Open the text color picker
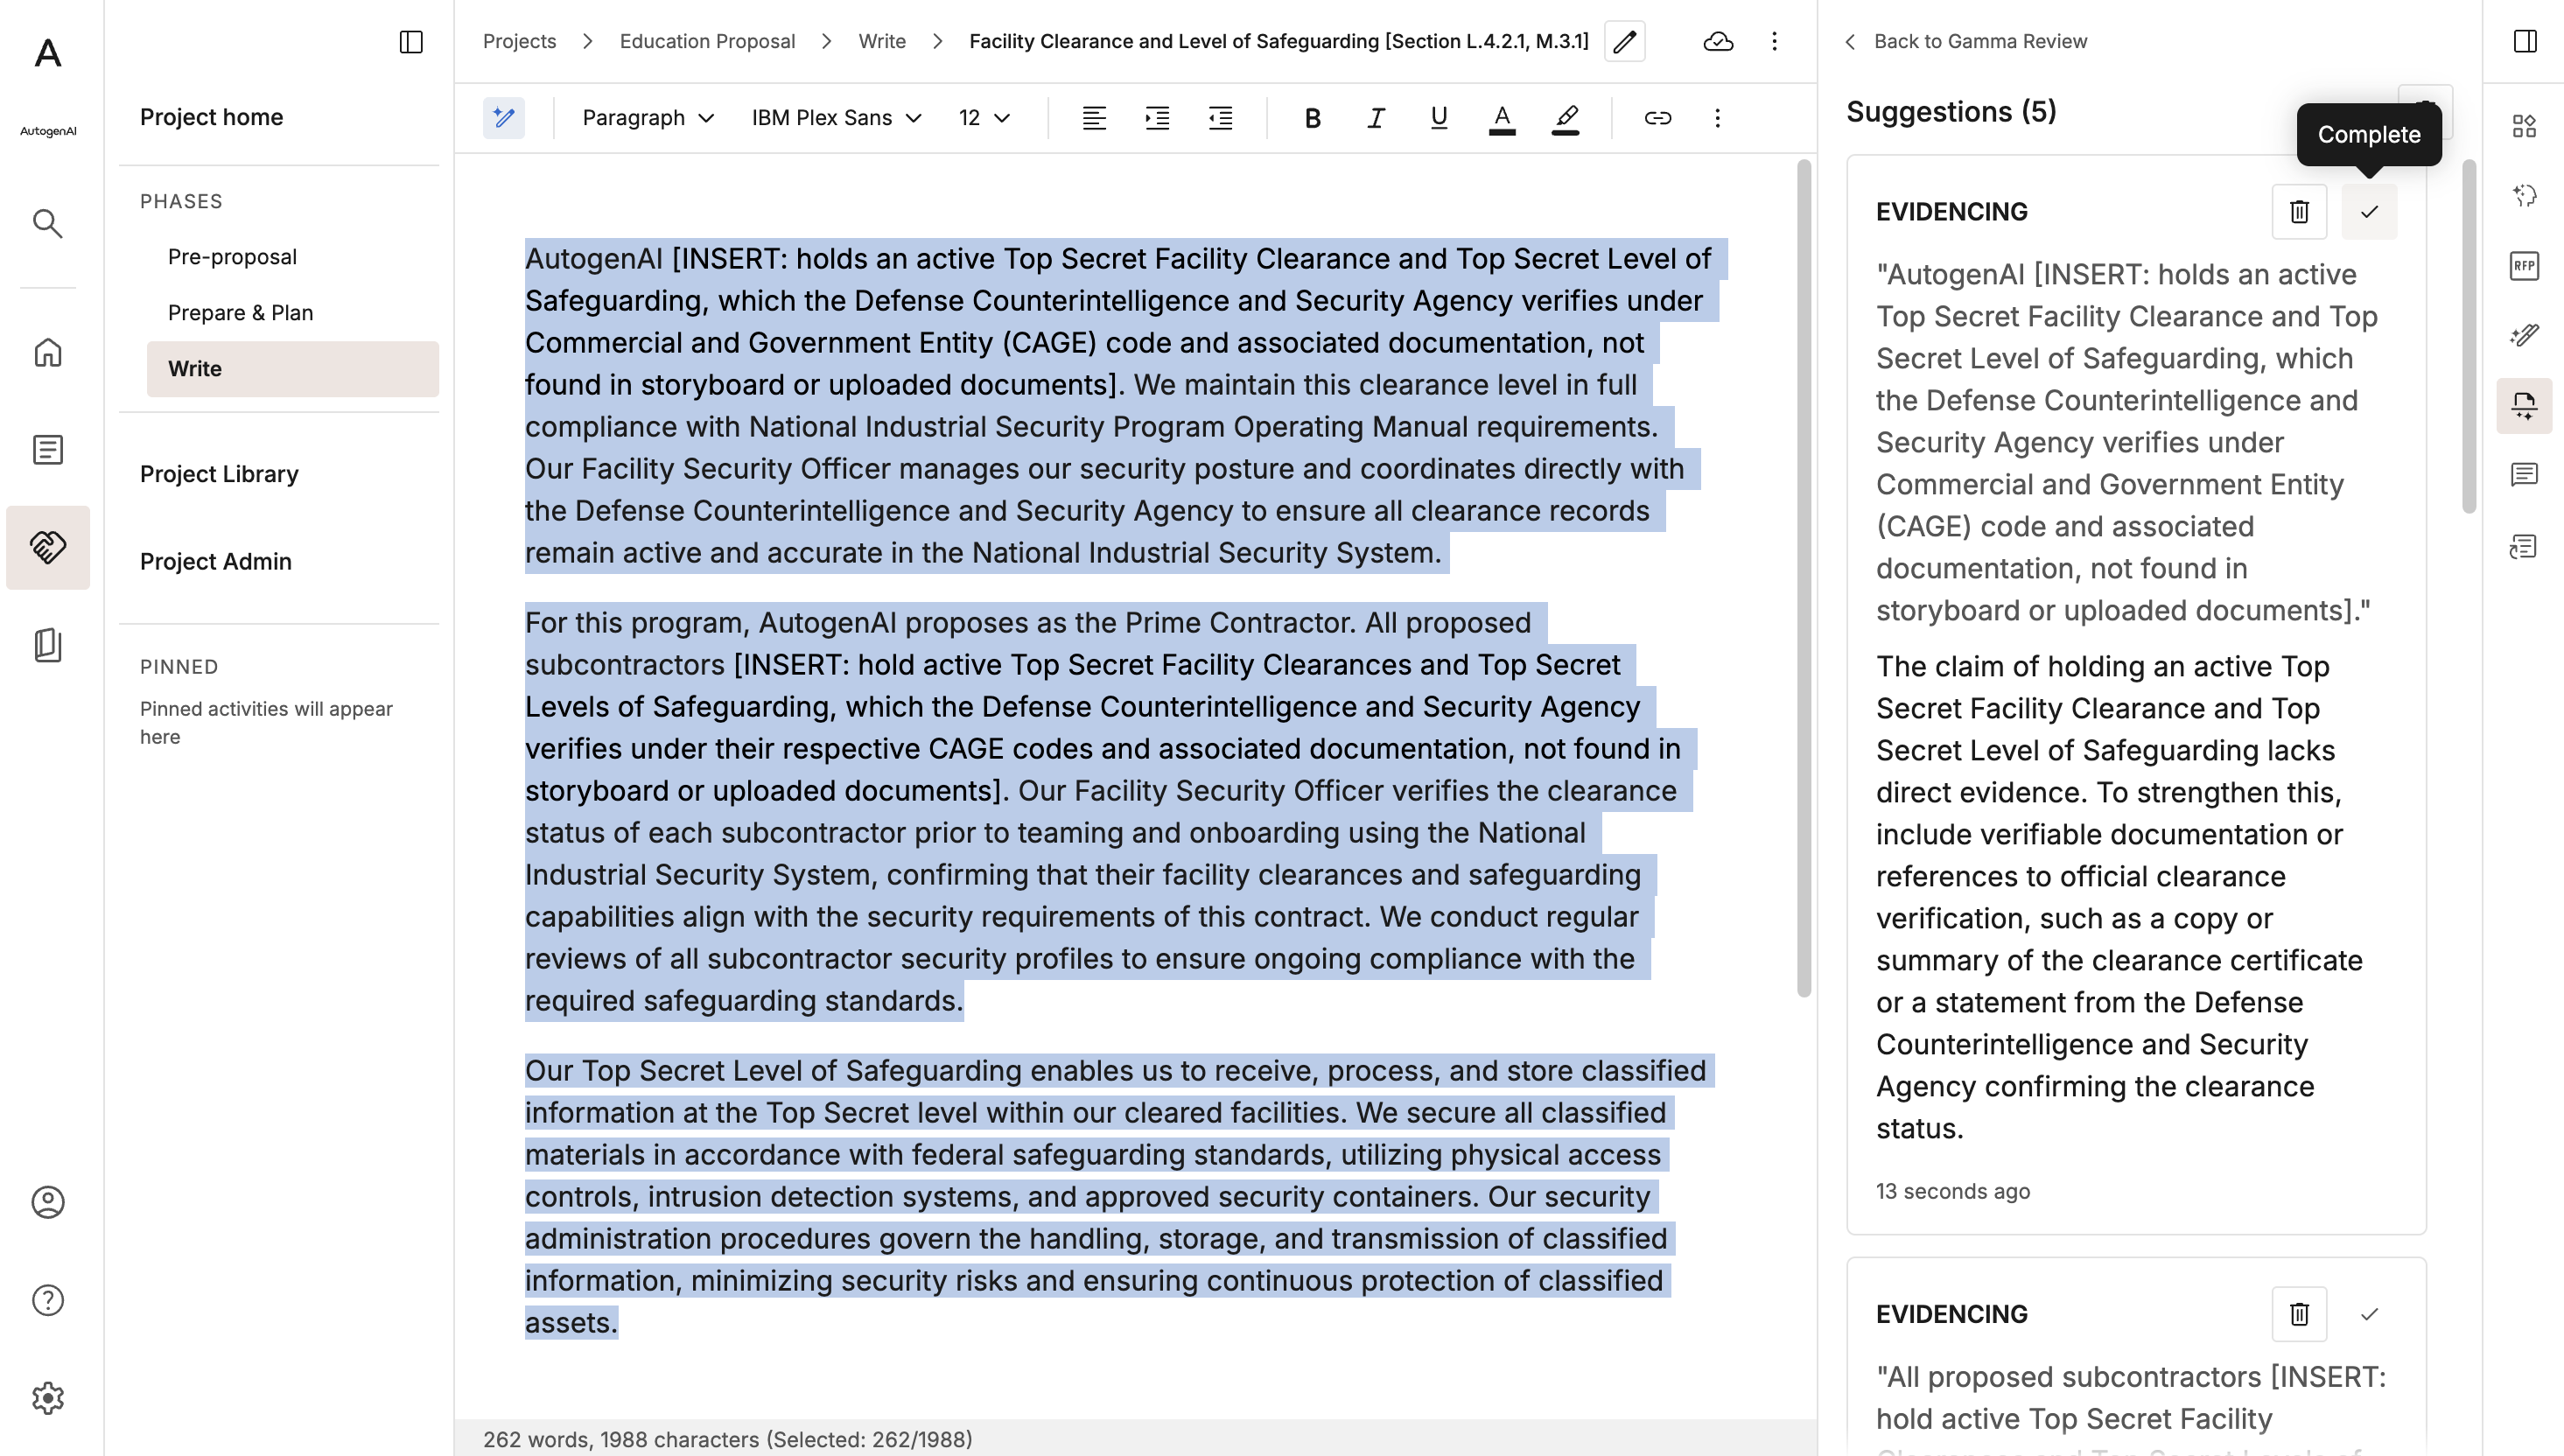 pyautogui.click(x=1502, y=118)
